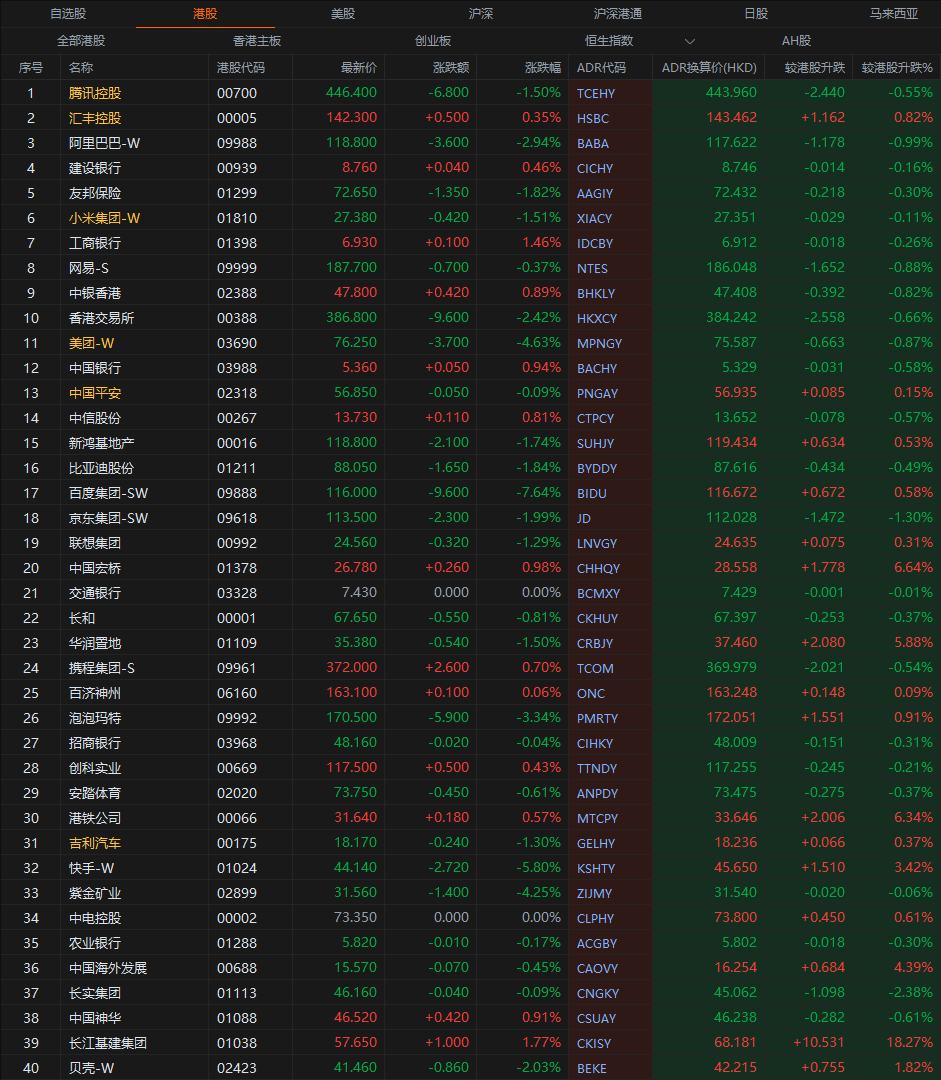Select the 快手-W stock row
The image size is (941, 1080).
(x=470, y=869)
